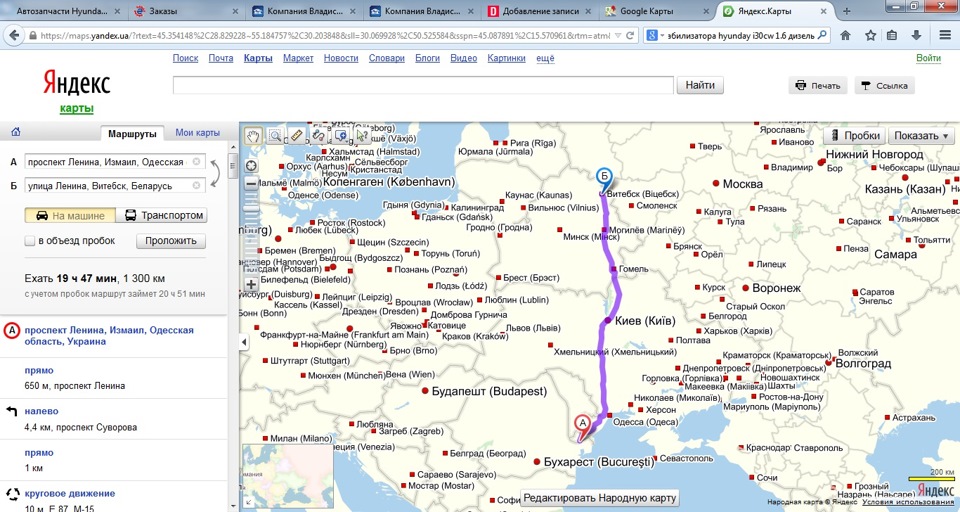
Task: Open 'Новости' link in top nav
Action: click(x=341, y=58)
